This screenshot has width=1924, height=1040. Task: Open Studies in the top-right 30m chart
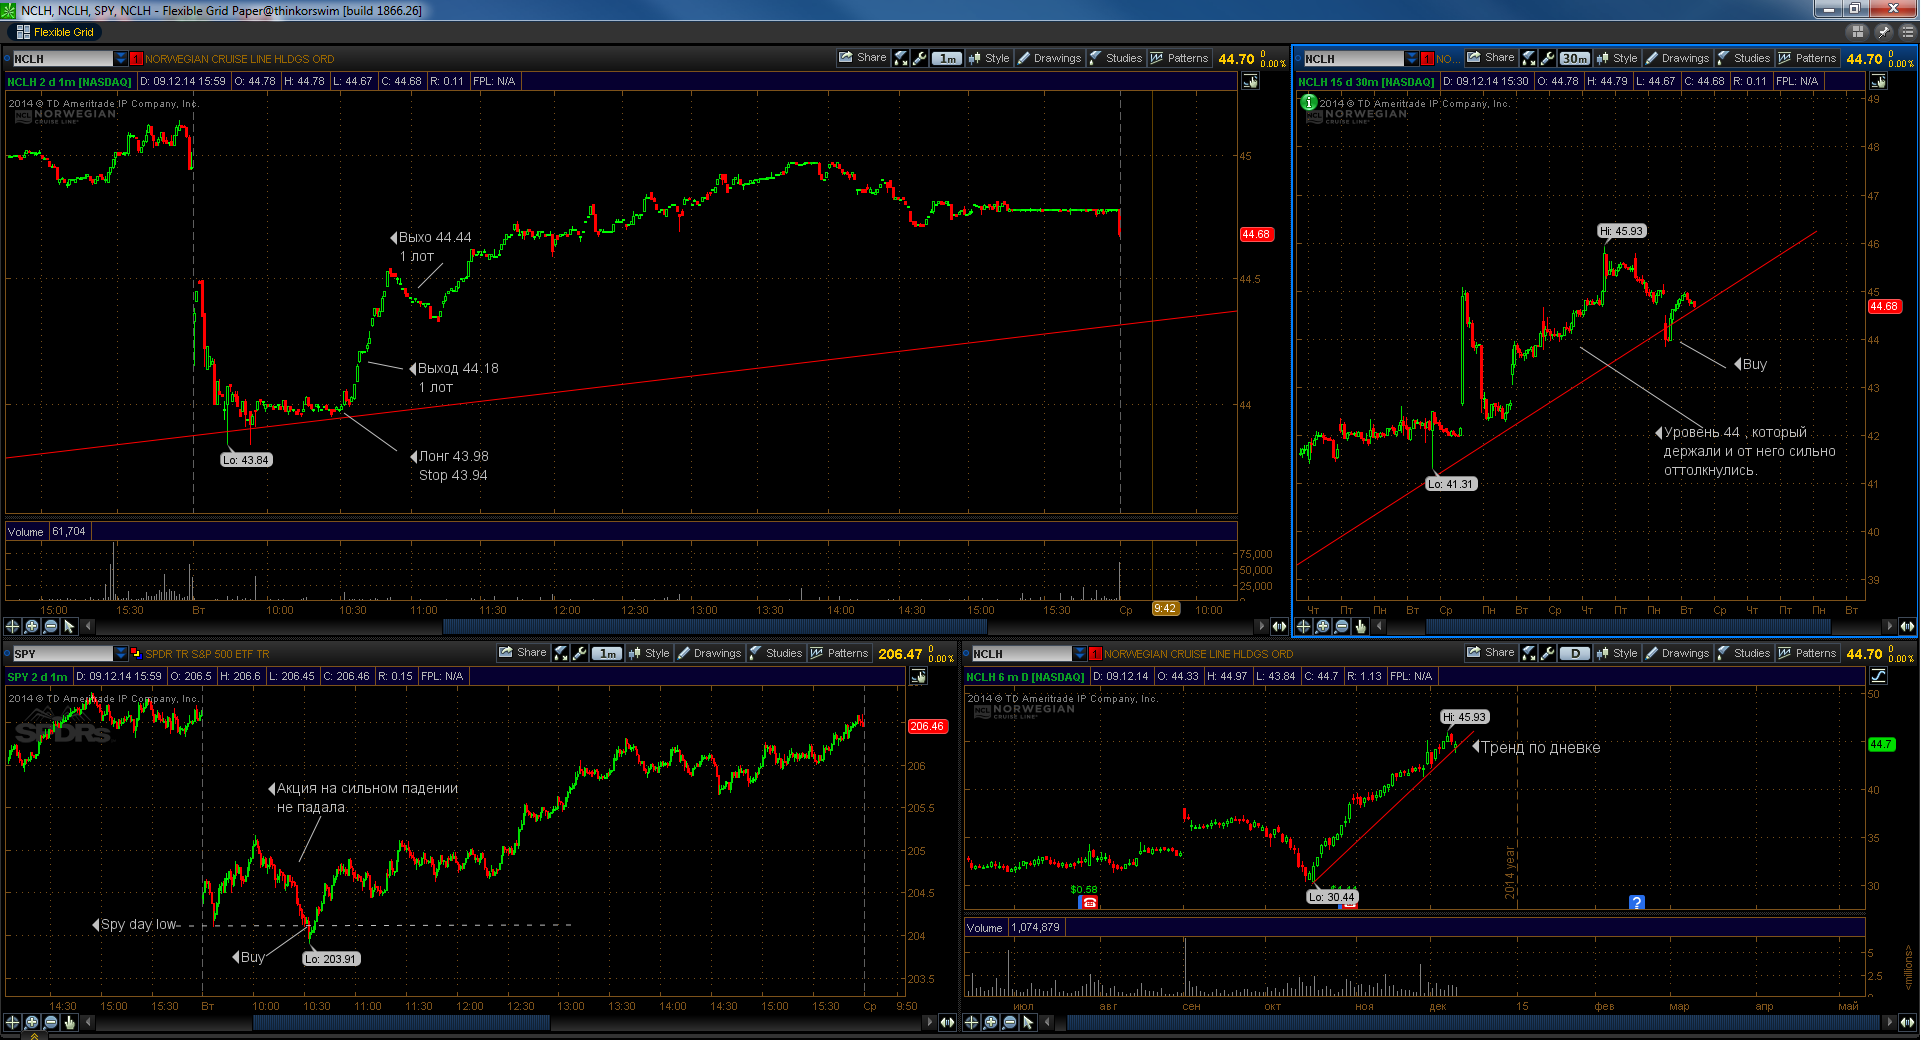(1744, 58)
